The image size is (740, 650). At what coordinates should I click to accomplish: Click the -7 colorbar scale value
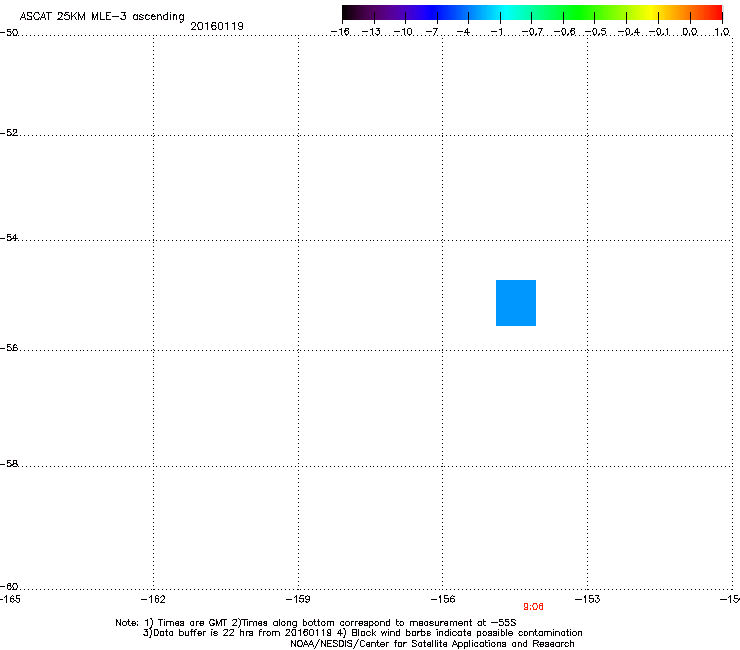(x=432, y=32)
